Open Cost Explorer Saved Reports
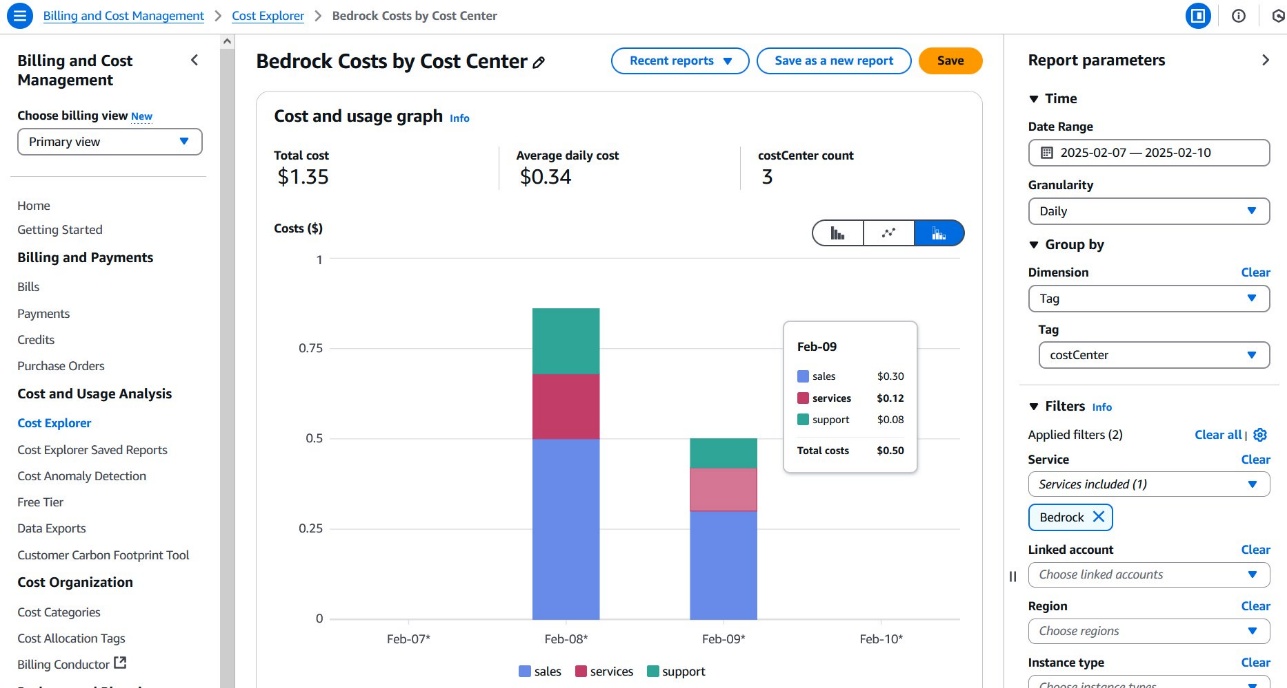 tap(92, 450)
